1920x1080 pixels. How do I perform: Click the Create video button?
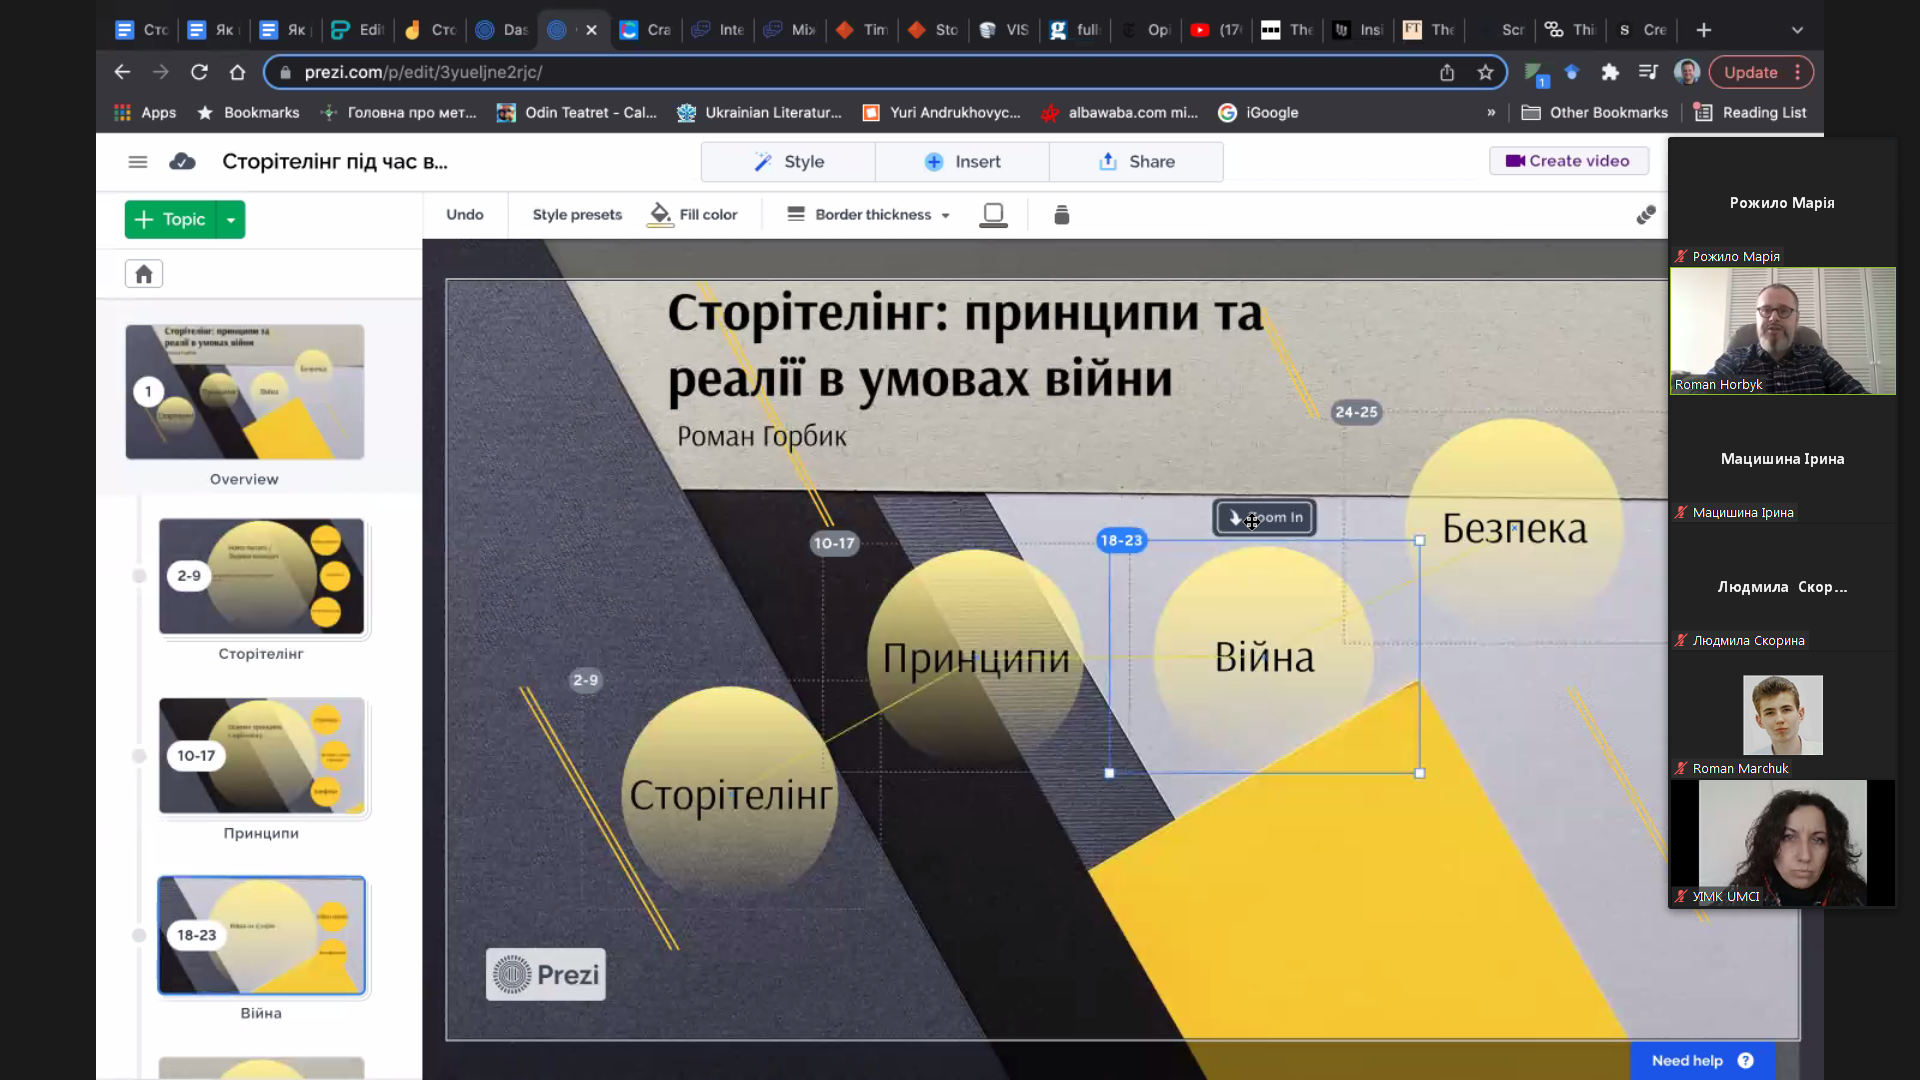1568,160
